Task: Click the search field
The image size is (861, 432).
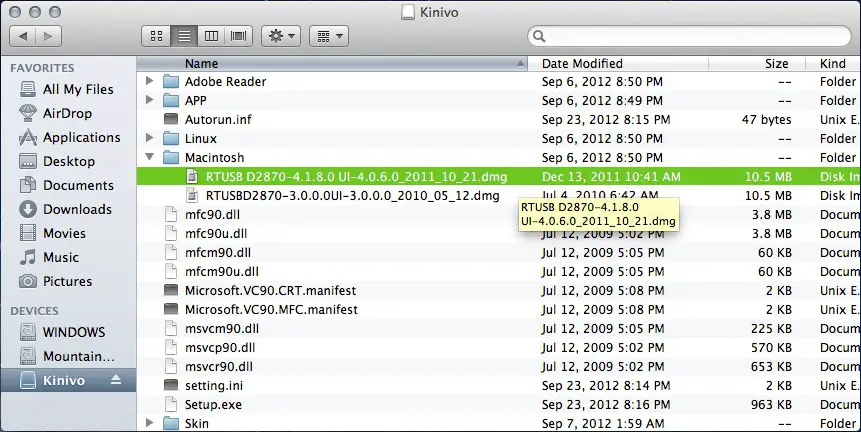Action: click(689, 36)
